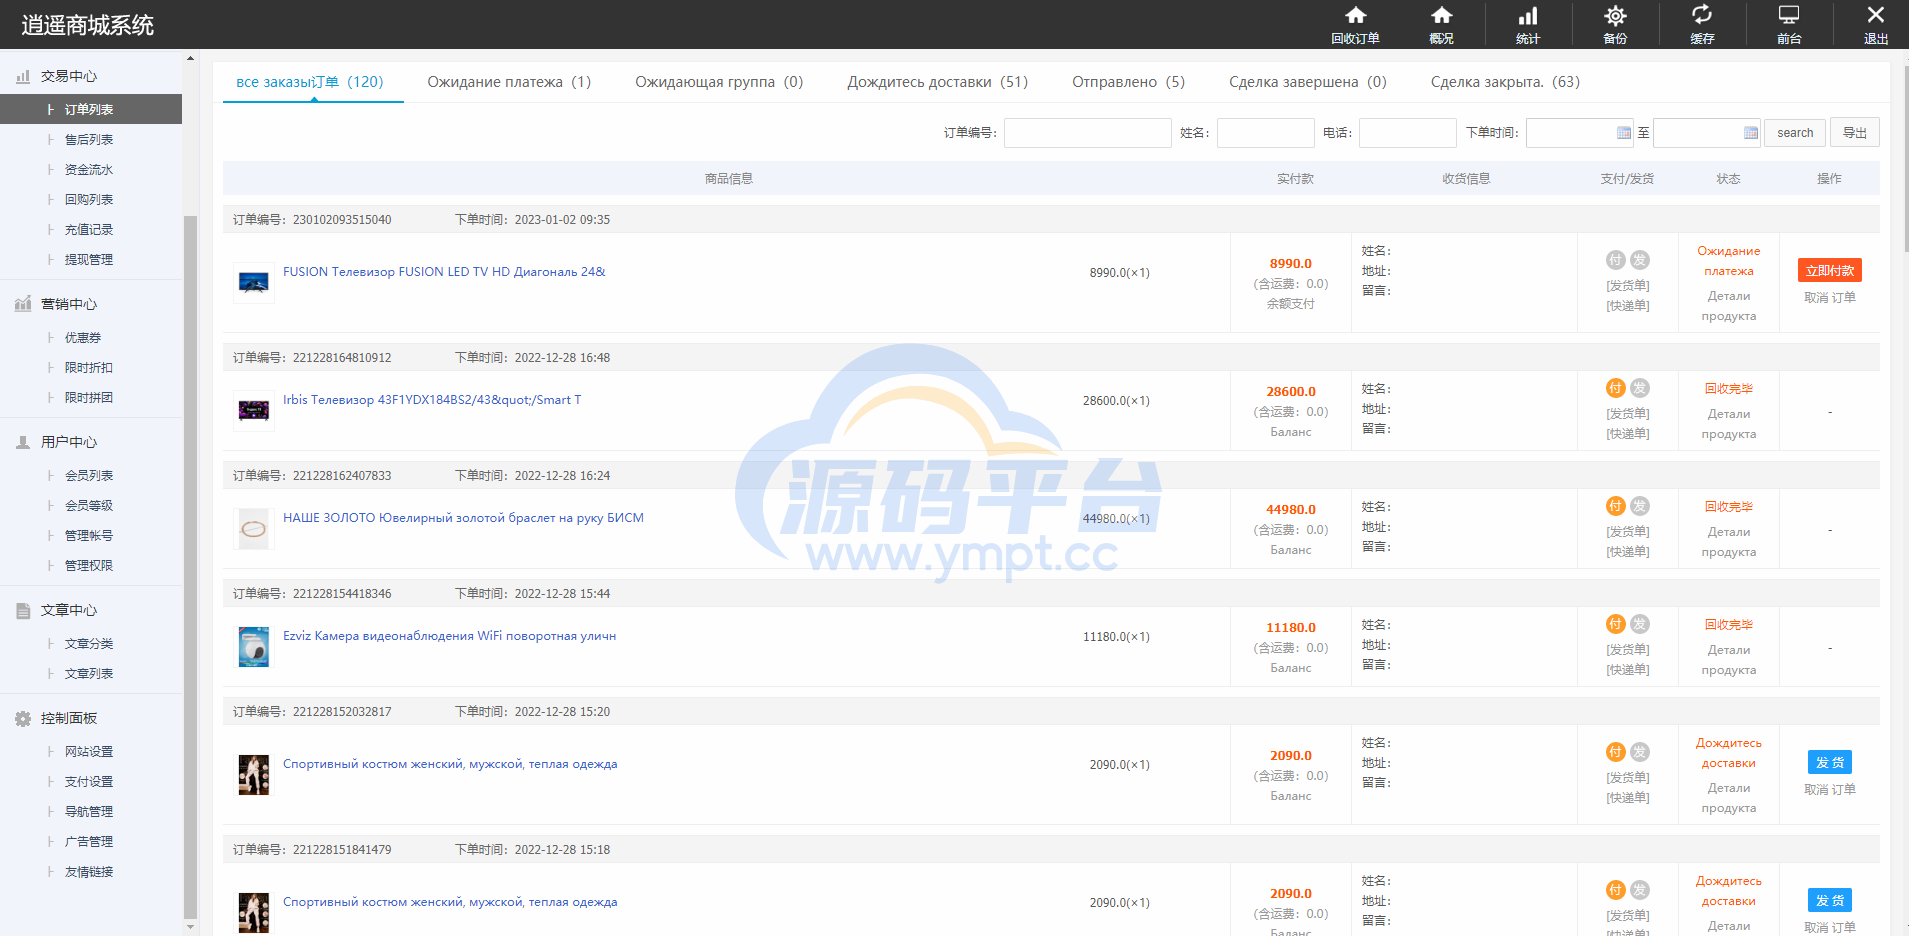
Task: Click FUSION TV product thumbnail
Action: point(254,283)
